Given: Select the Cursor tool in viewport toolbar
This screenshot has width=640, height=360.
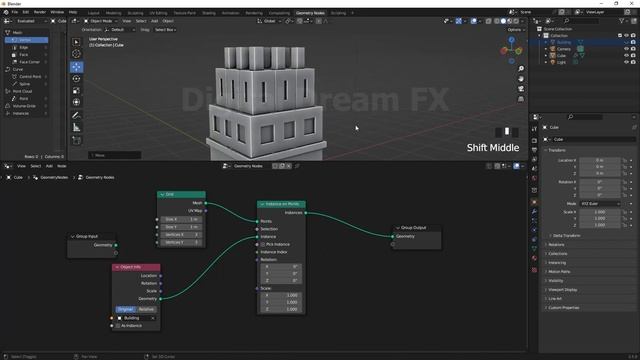Looking at the screenshot, I should (76, 54).
